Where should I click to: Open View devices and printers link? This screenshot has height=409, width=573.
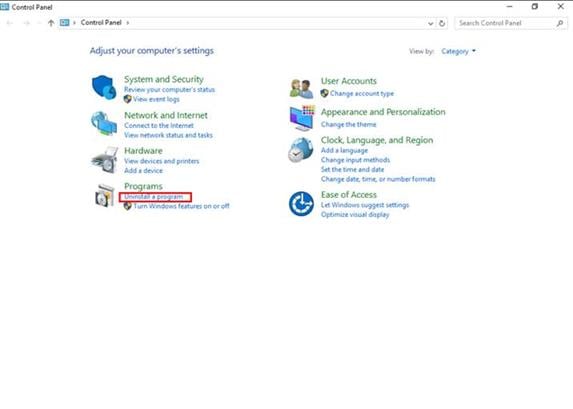(162, 161)
